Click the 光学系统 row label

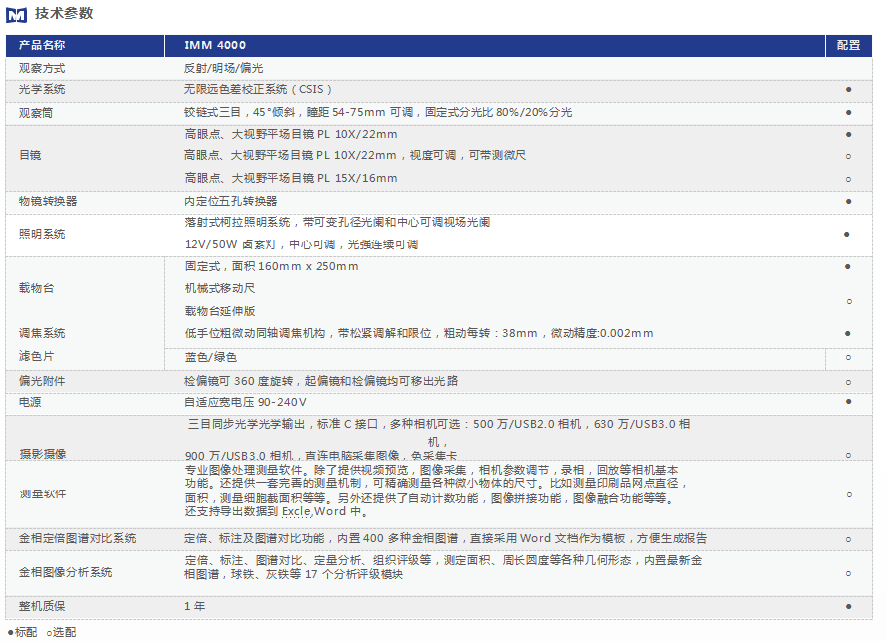(42, 89)
